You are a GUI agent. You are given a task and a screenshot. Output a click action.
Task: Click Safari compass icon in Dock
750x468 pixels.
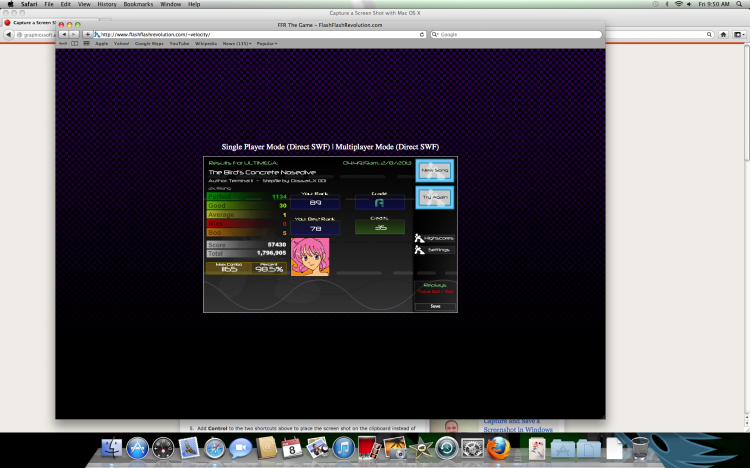pyautogui.click(x=214, y=448)
